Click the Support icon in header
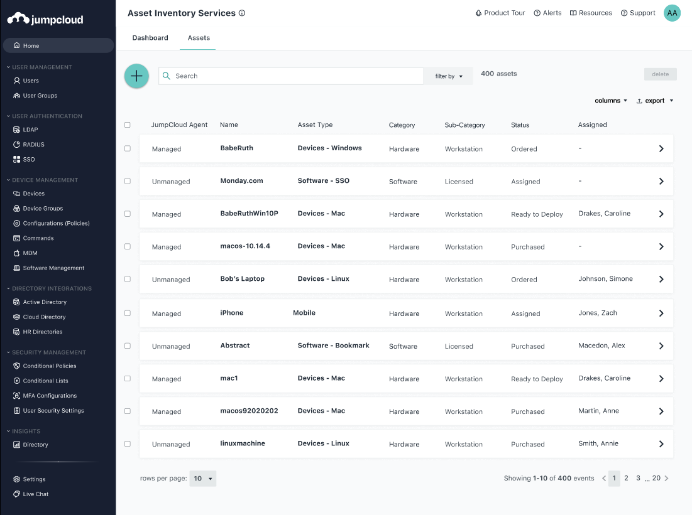This screenshot has height=515, width=692. (x=624, y=13)
